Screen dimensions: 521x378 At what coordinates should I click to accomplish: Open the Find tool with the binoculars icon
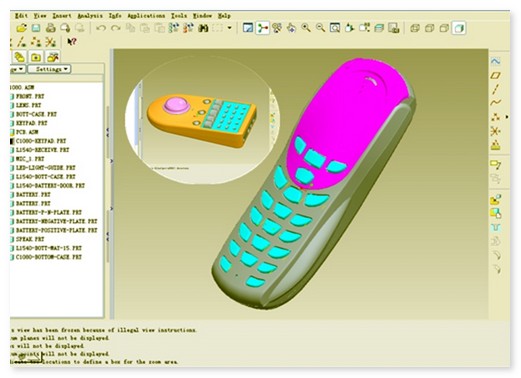pos(203,28)
